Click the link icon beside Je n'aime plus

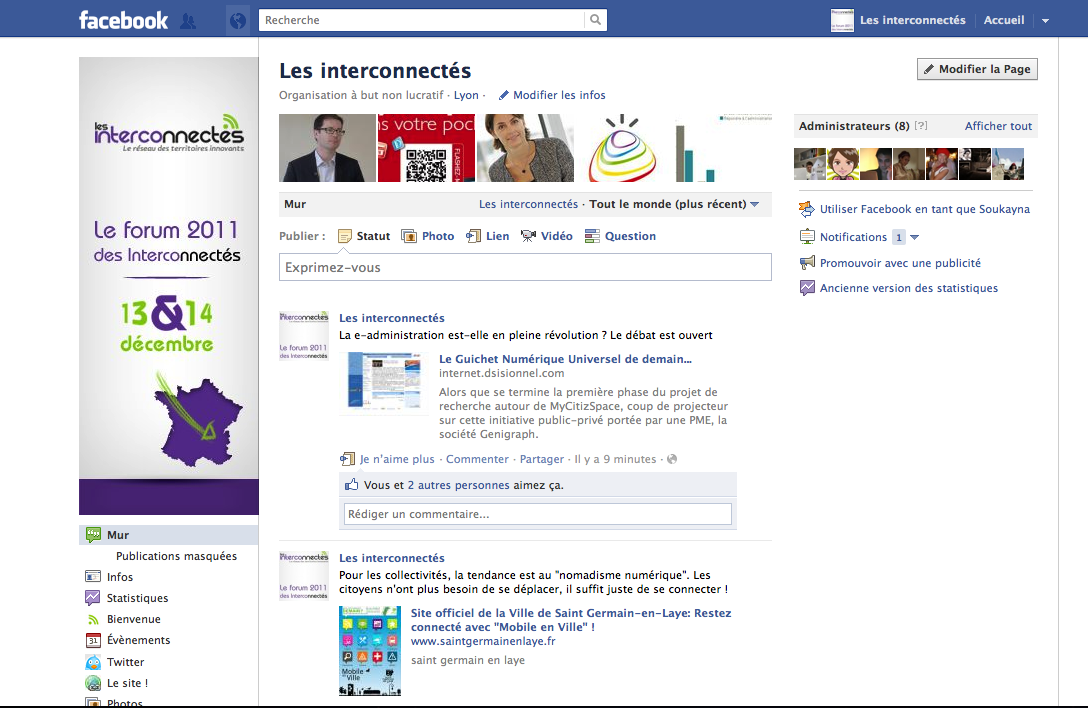pos(347,459)
